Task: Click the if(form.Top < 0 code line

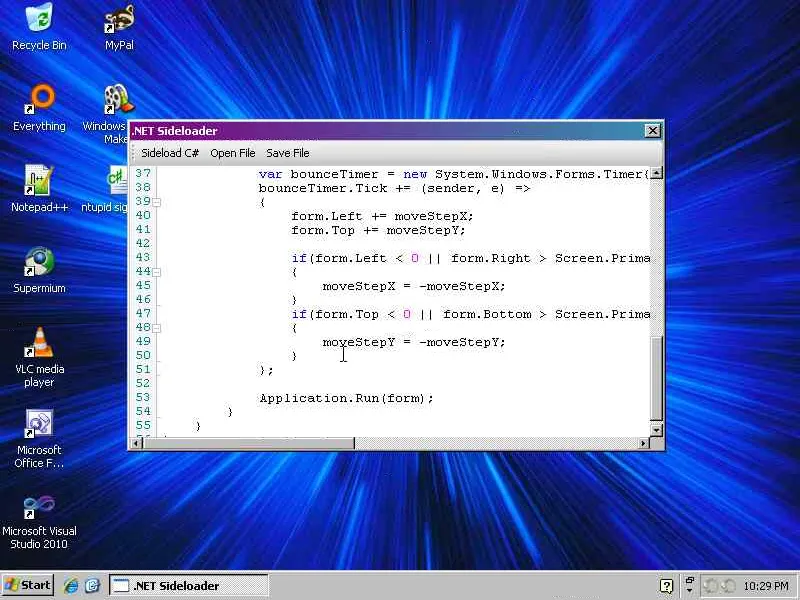Action: (470, 315)
